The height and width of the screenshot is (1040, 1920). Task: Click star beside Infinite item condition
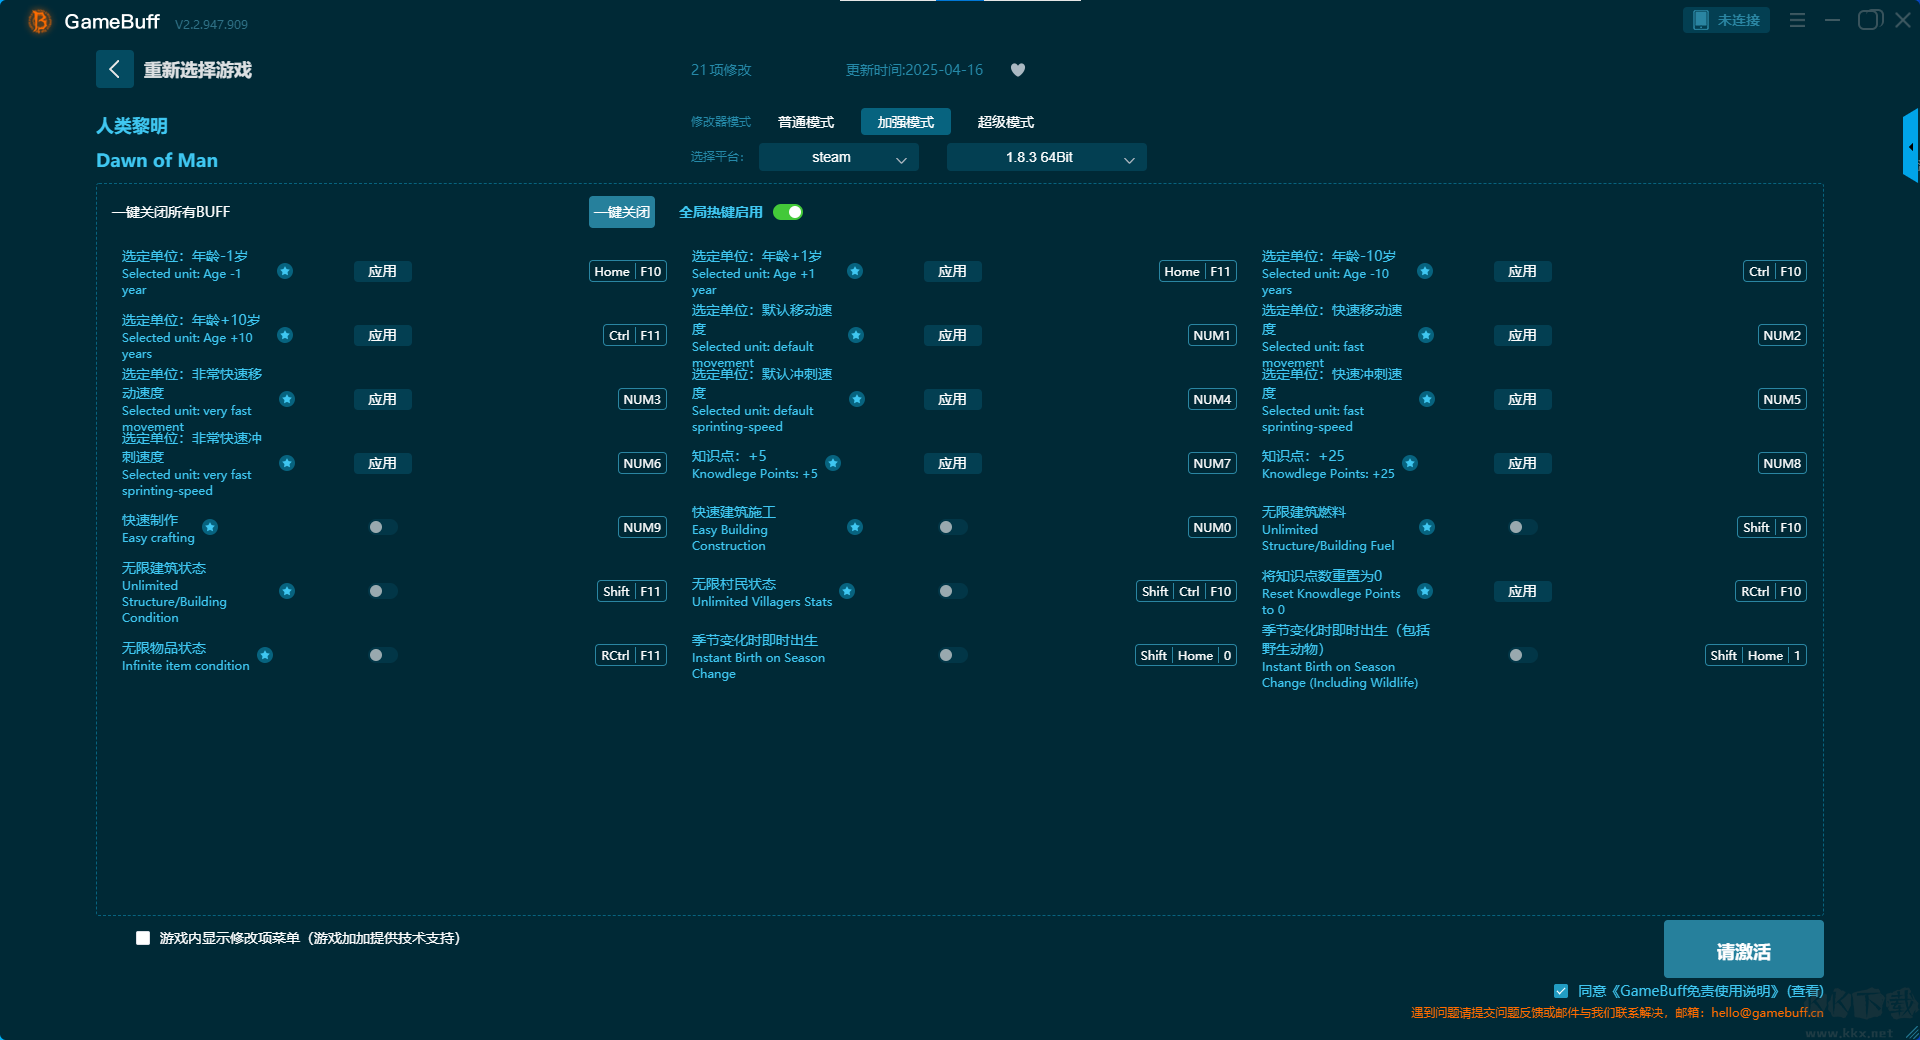(x=265, y=655)
